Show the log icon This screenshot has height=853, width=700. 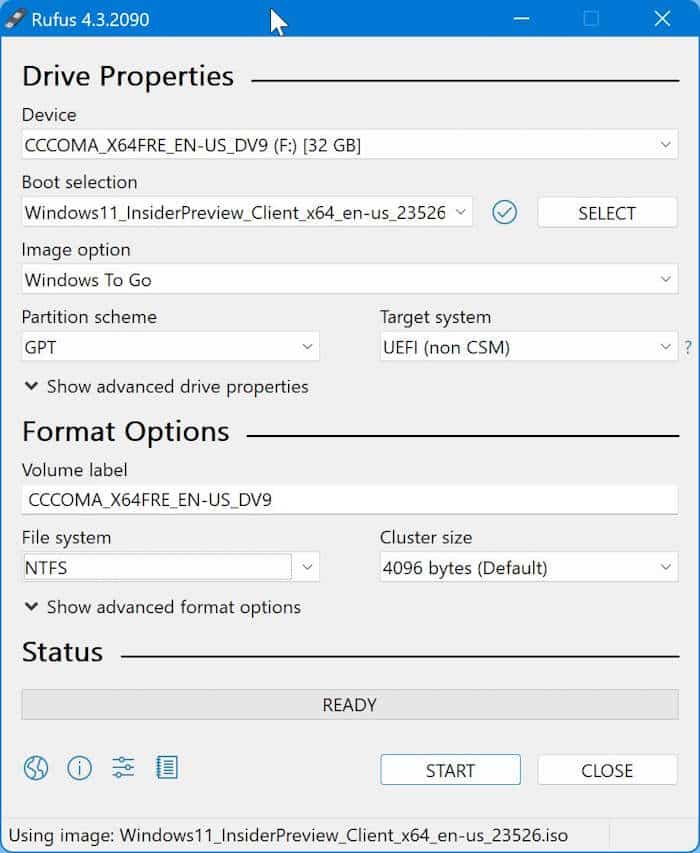[x=167, y=768]
